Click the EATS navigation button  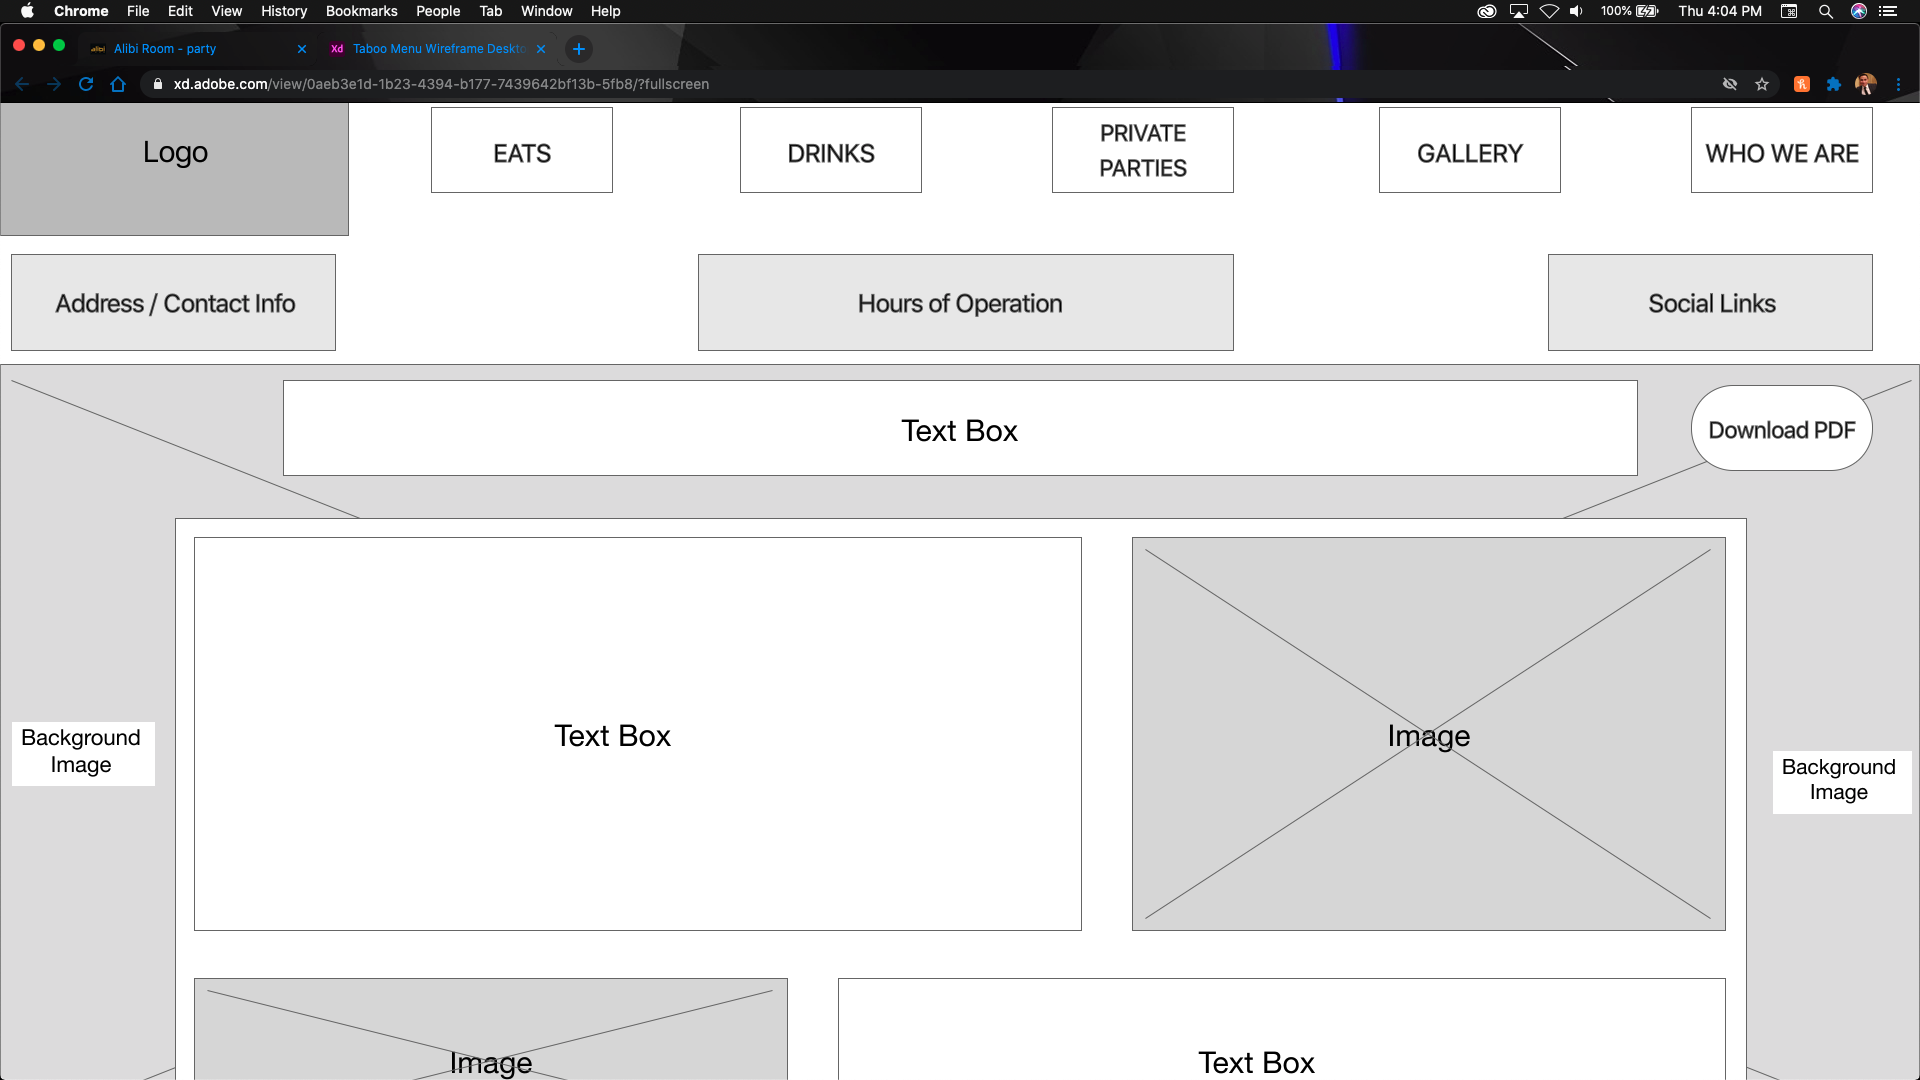521,151
